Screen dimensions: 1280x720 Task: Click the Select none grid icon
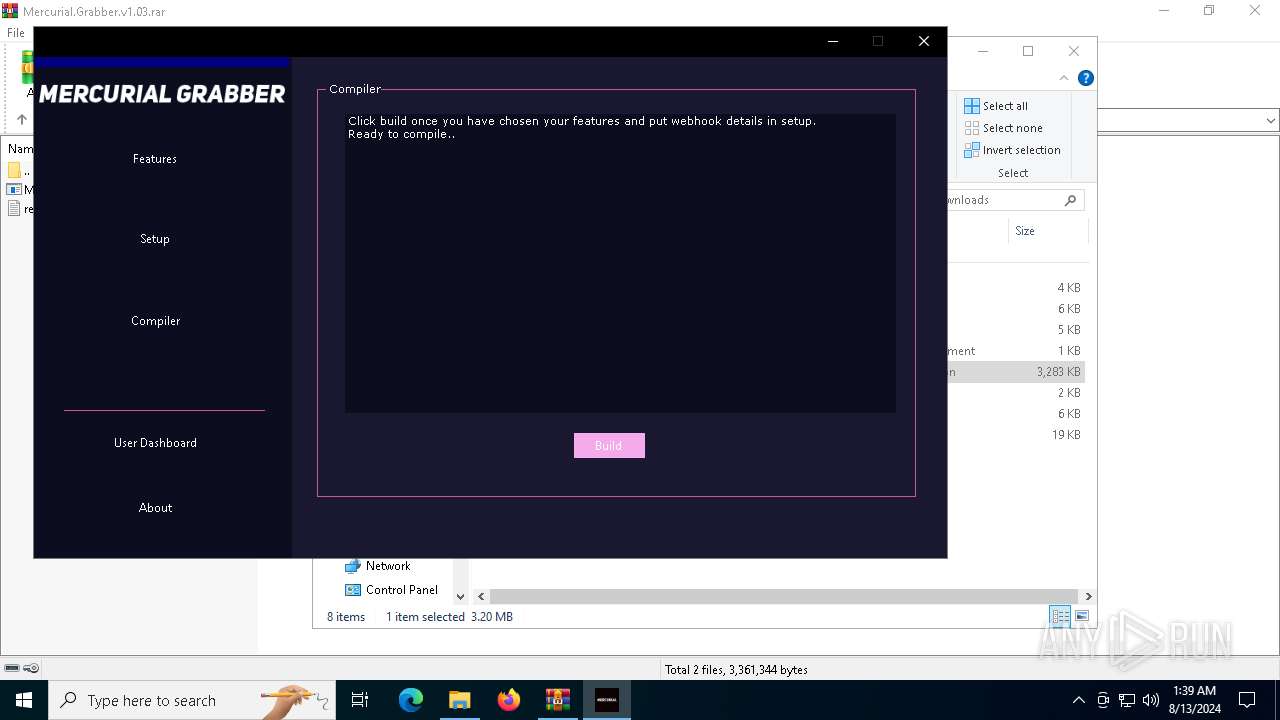coord(972,128)
